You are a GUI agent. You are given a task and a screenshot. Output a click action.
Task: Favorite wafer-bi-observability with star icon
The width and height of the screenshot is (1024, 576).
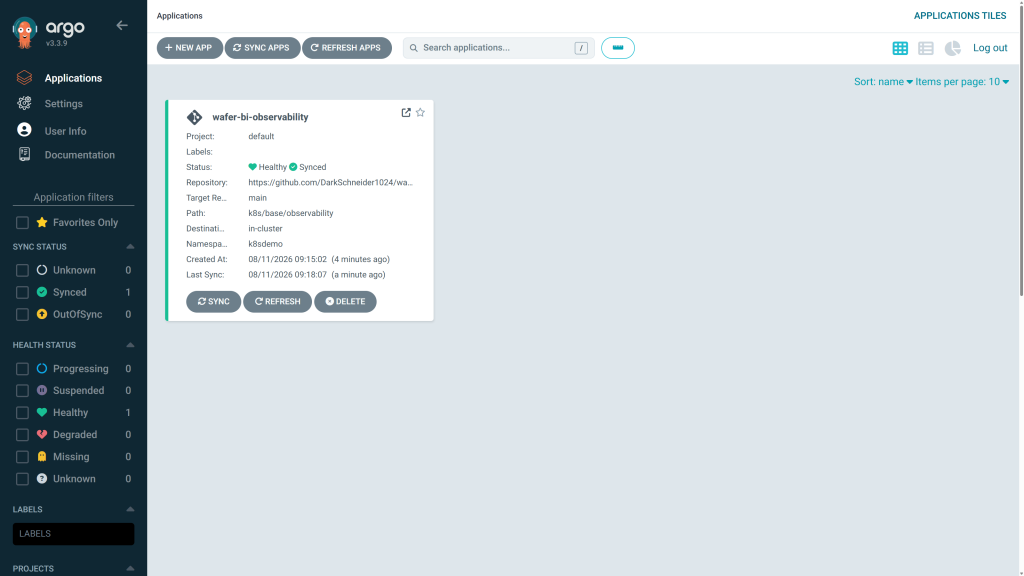pyautogui.click(x=420, y=112)
